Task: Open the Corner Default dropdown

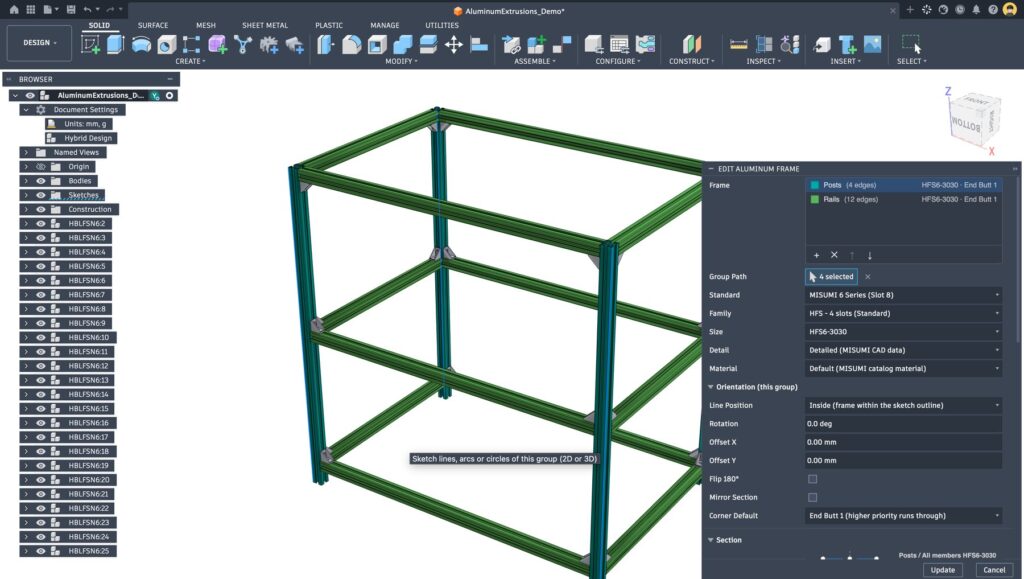Action: [x=903, y=516]
